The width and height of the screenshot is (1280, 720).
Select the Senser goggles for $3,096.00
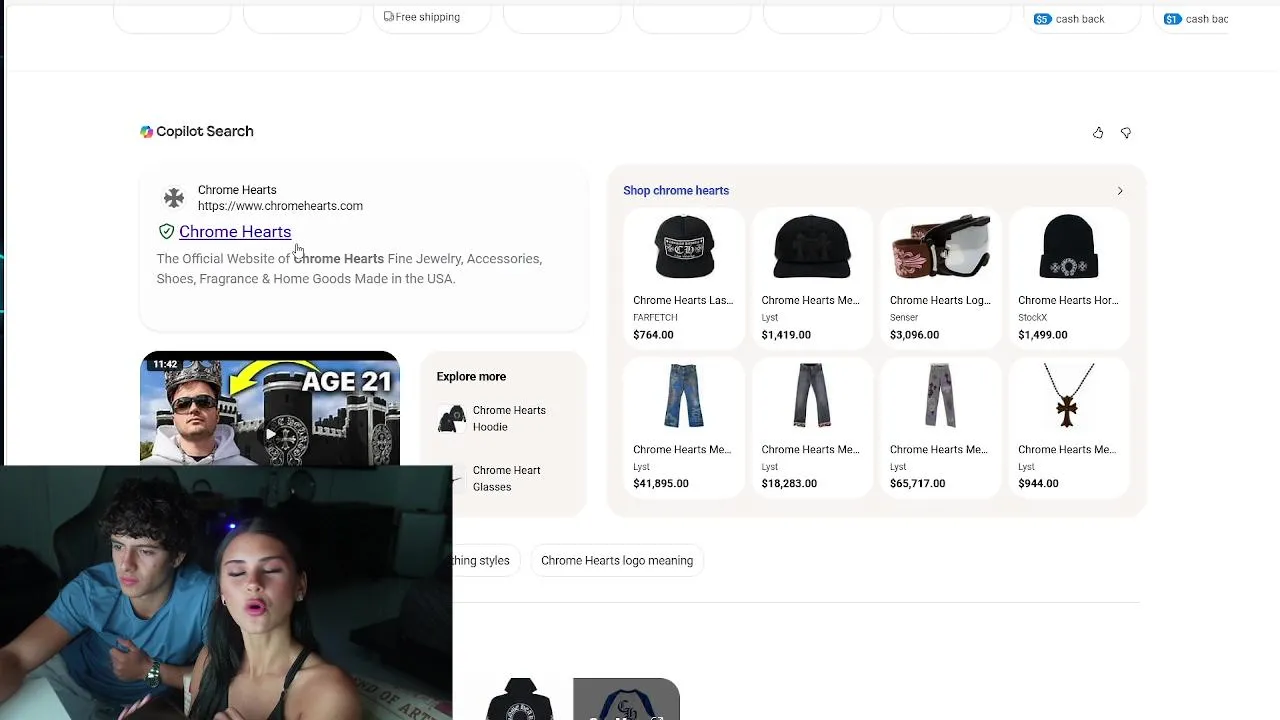[940, 277]
